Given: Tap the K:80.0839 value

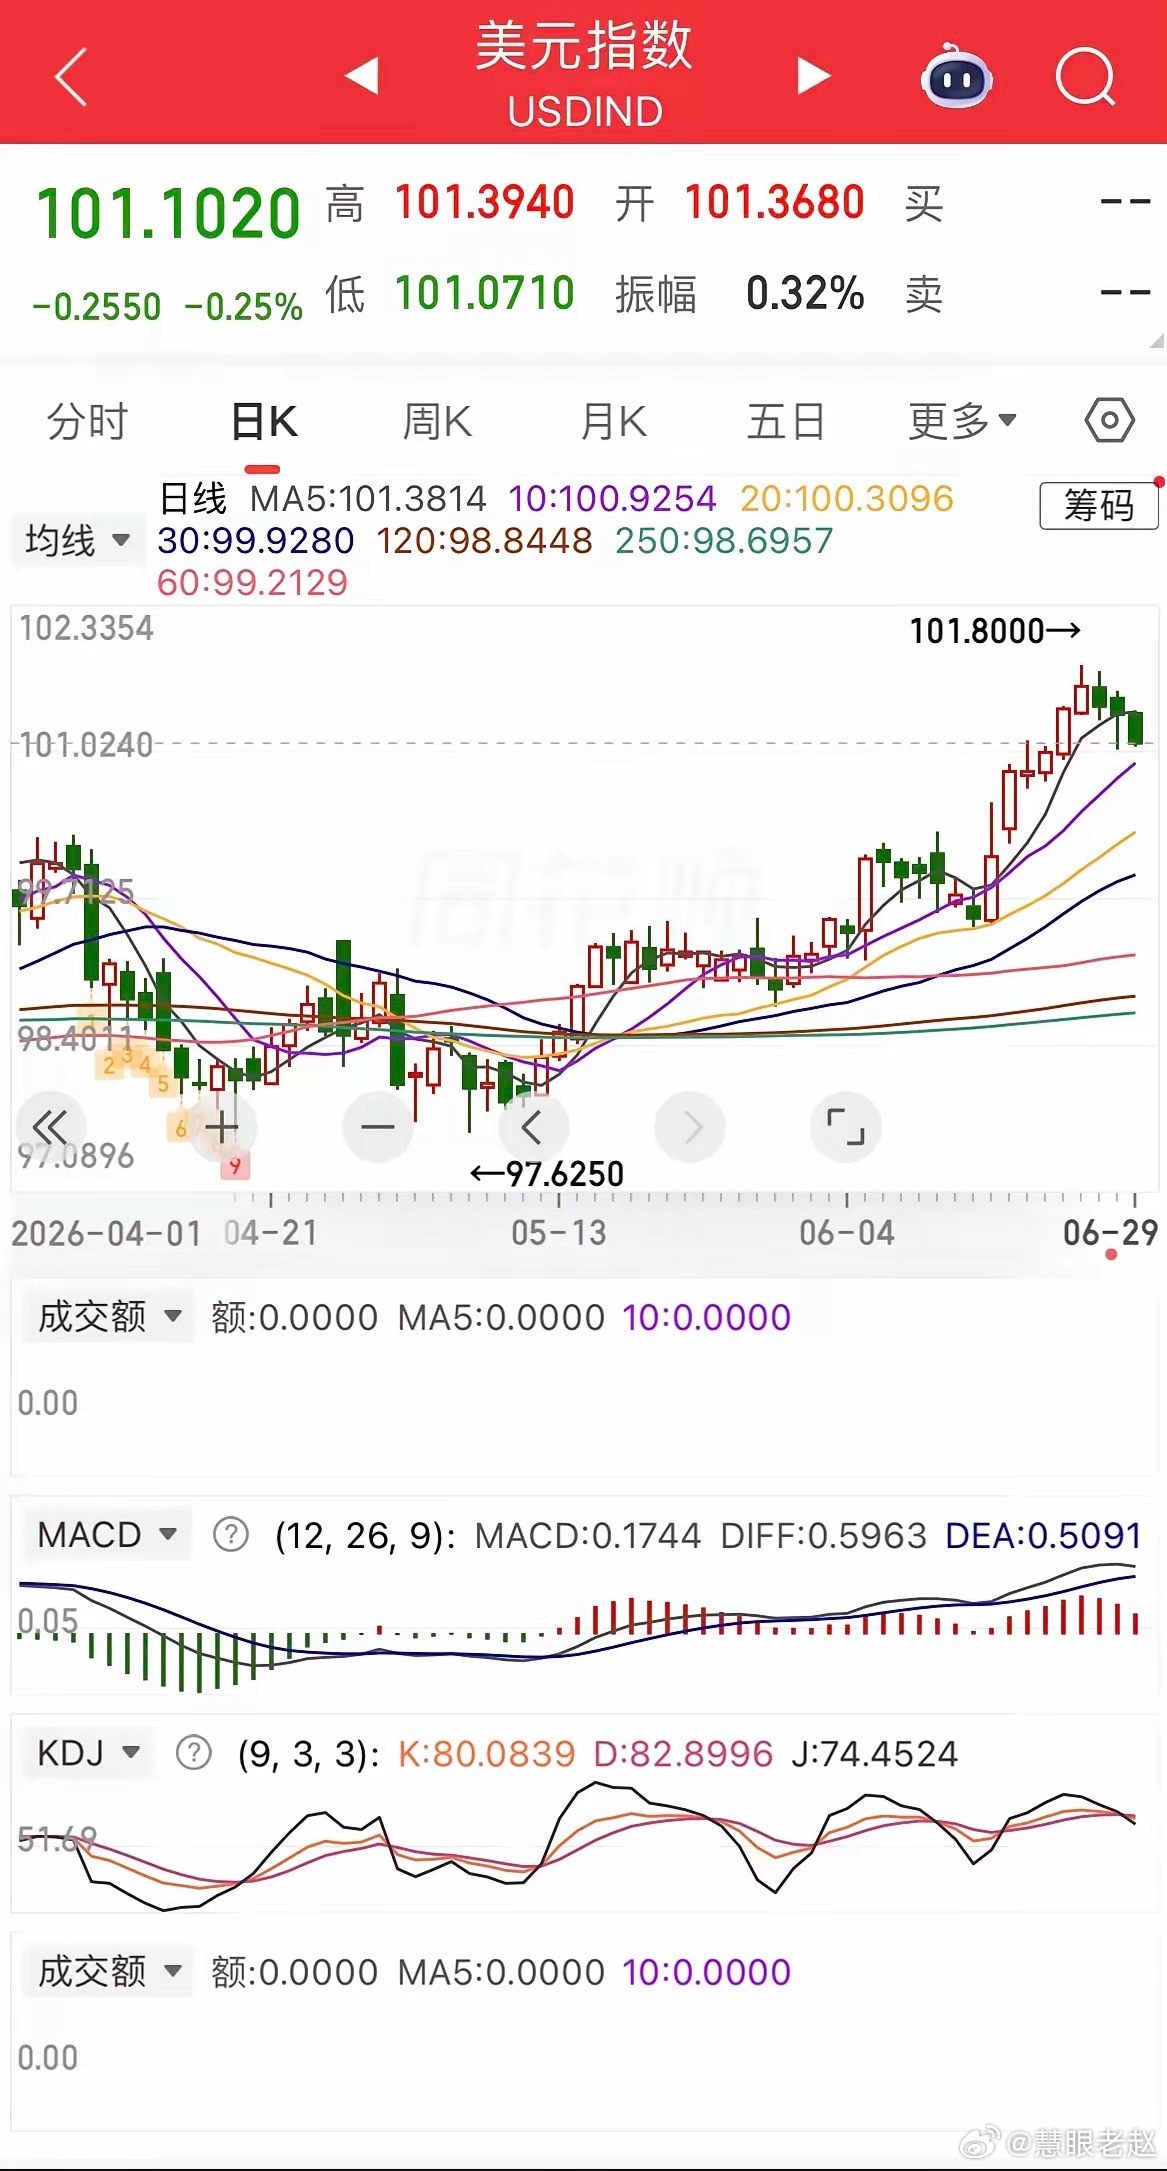Looking at the screenshot, I should [487, 1753].
